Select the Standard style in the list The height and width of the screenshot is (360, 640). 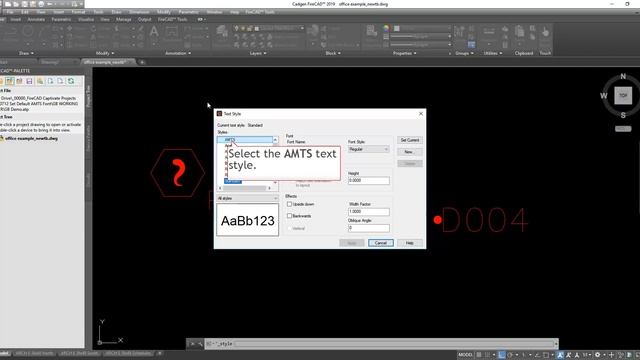233,181
